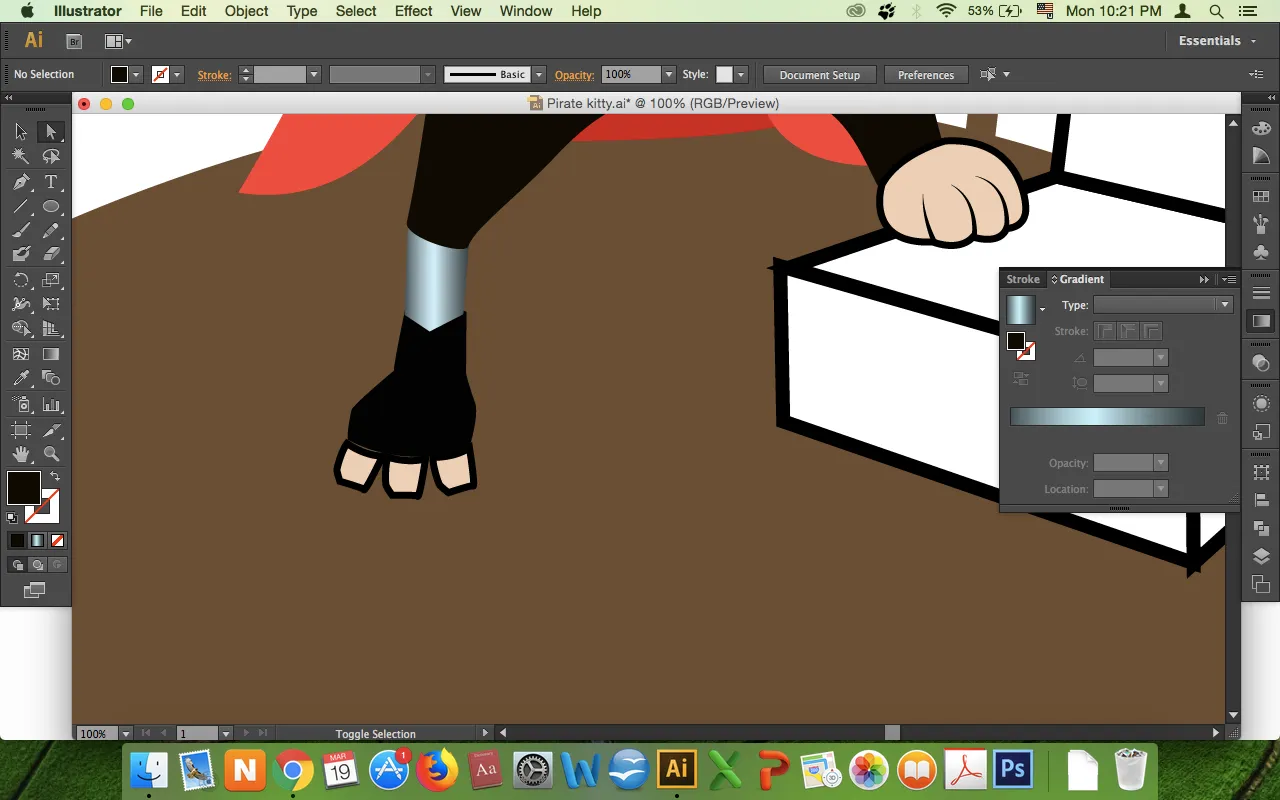Open the Brushes panel icon

(1261, 225)
